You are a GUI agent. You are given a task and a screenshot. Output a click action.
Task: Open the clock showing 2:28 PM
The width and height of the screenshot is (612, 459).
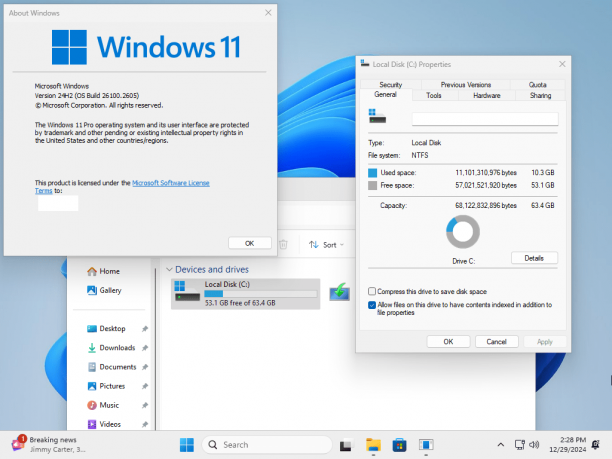click(568, 445)
